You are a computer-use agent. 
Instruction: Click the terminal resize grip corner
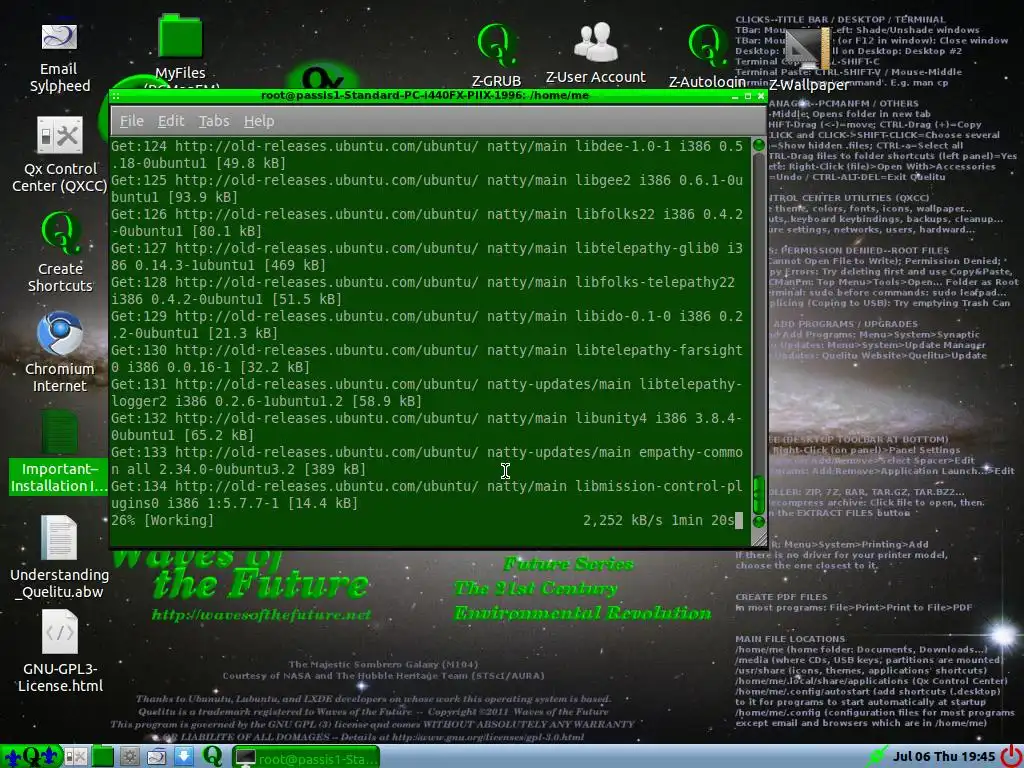pos(760,539)
